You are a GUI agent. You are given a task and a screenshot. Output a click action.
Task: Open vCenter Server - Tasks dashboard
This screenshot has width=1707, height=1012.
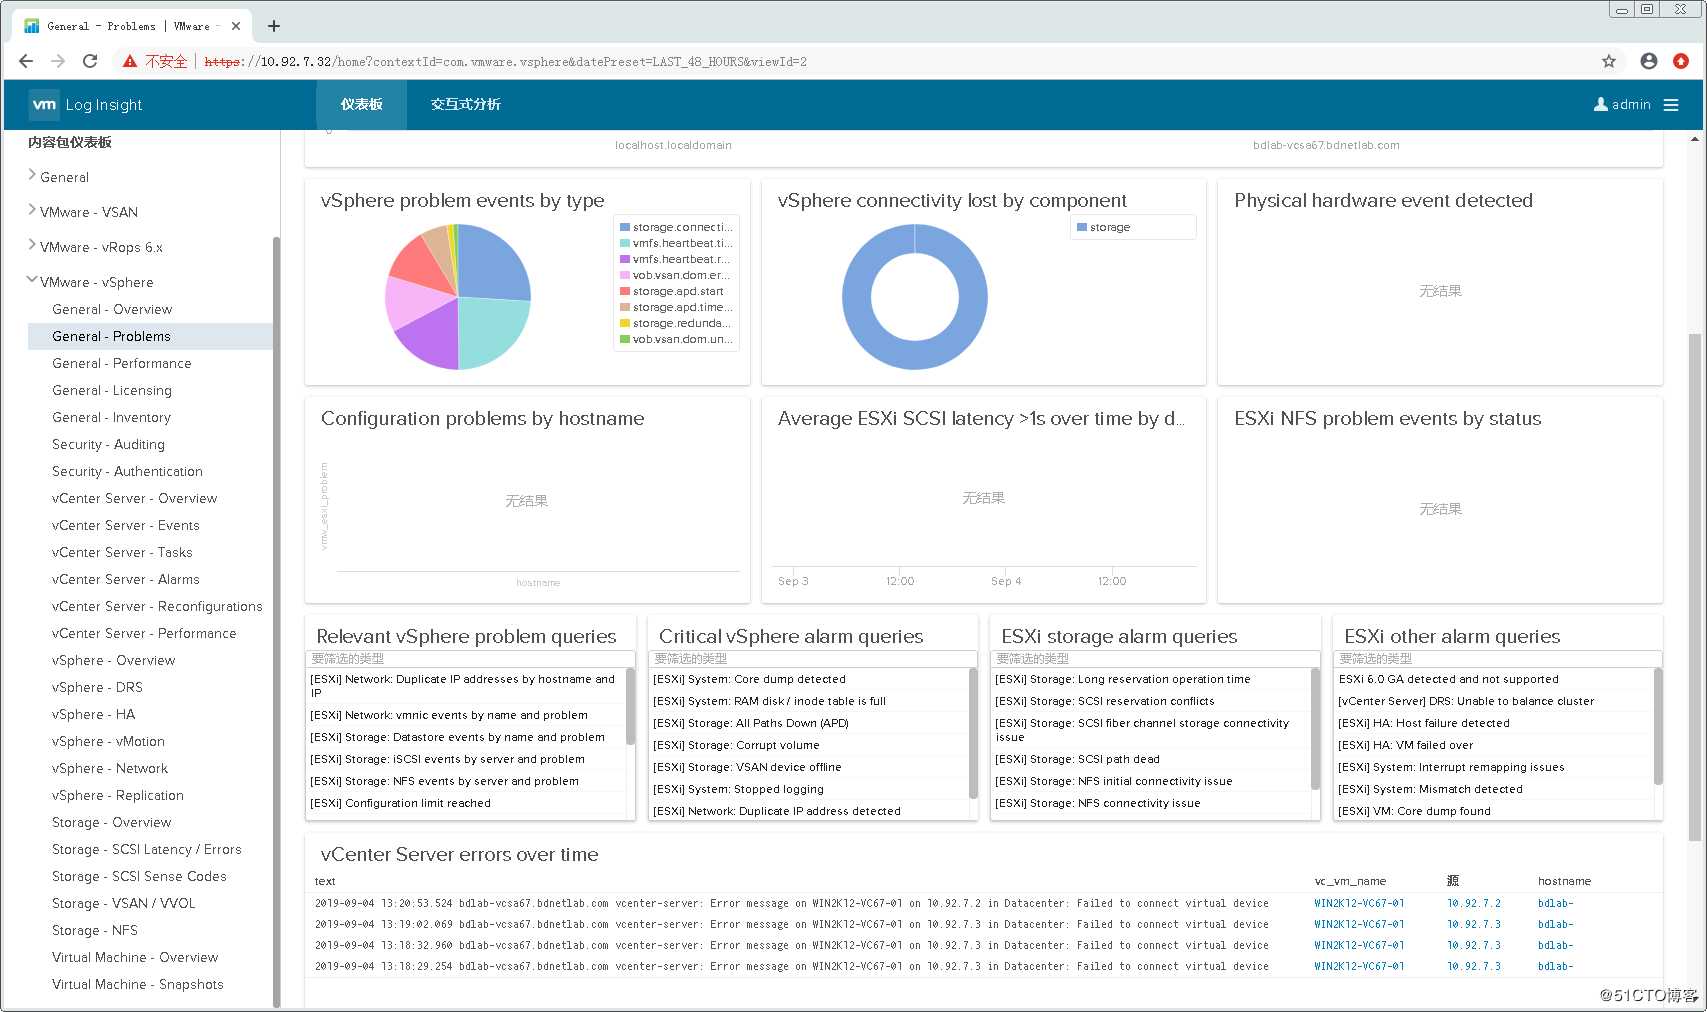pos(122,552)
